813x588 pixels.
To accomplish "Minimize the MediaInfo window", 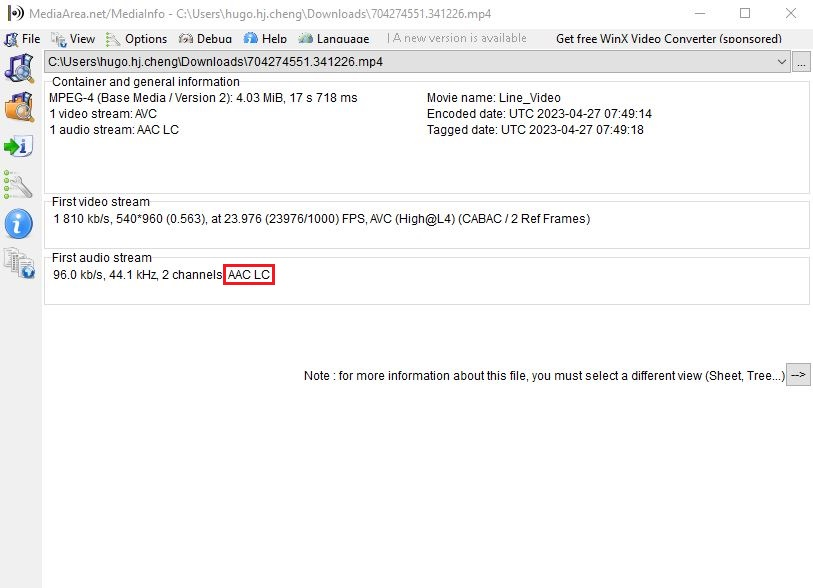I will point(700,13).
